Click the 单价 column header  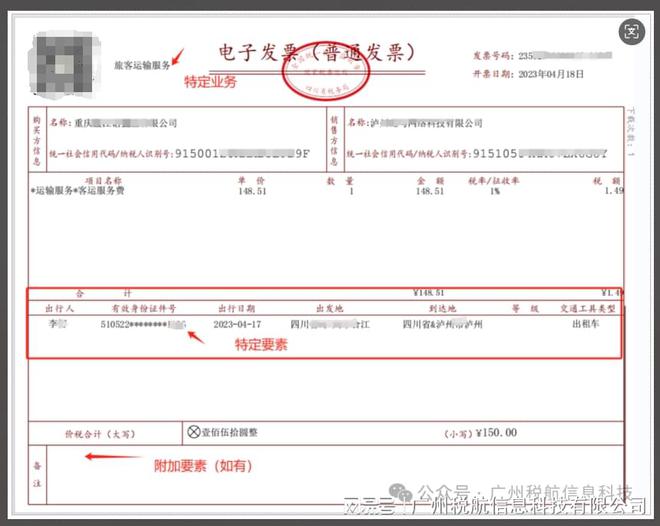point(251,181)
